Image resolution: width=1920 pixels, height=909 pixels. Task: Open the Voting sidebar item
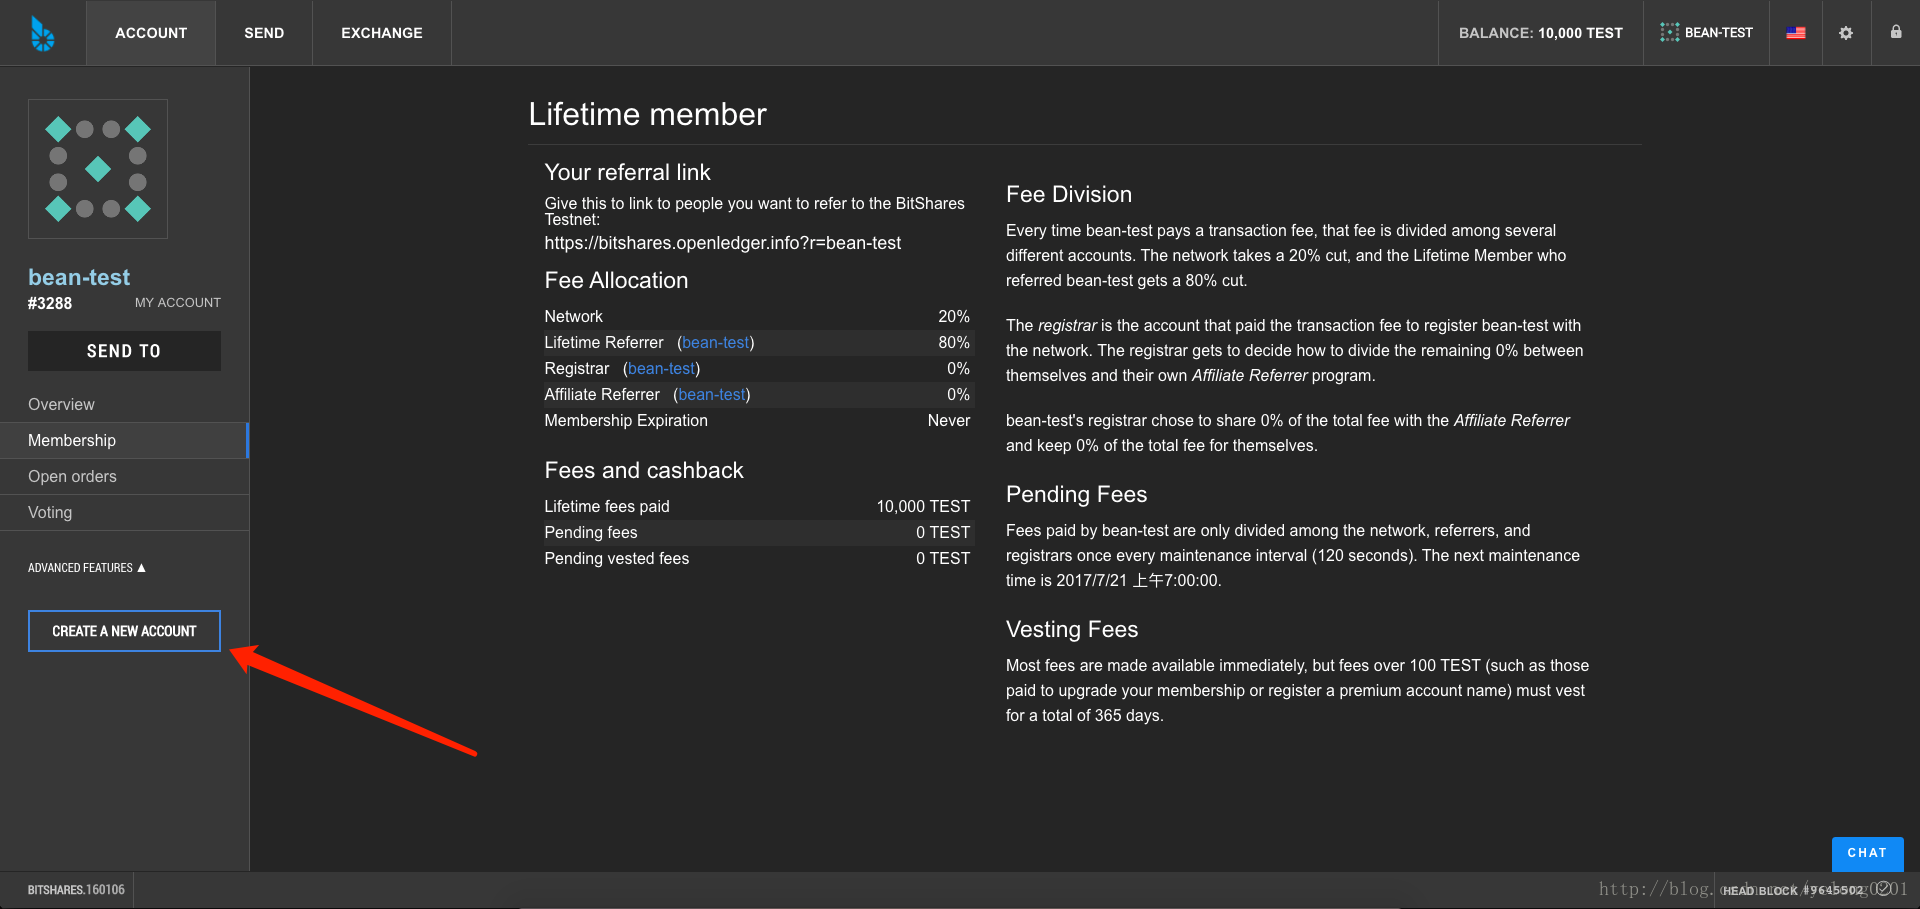click(x=124, y=512)
